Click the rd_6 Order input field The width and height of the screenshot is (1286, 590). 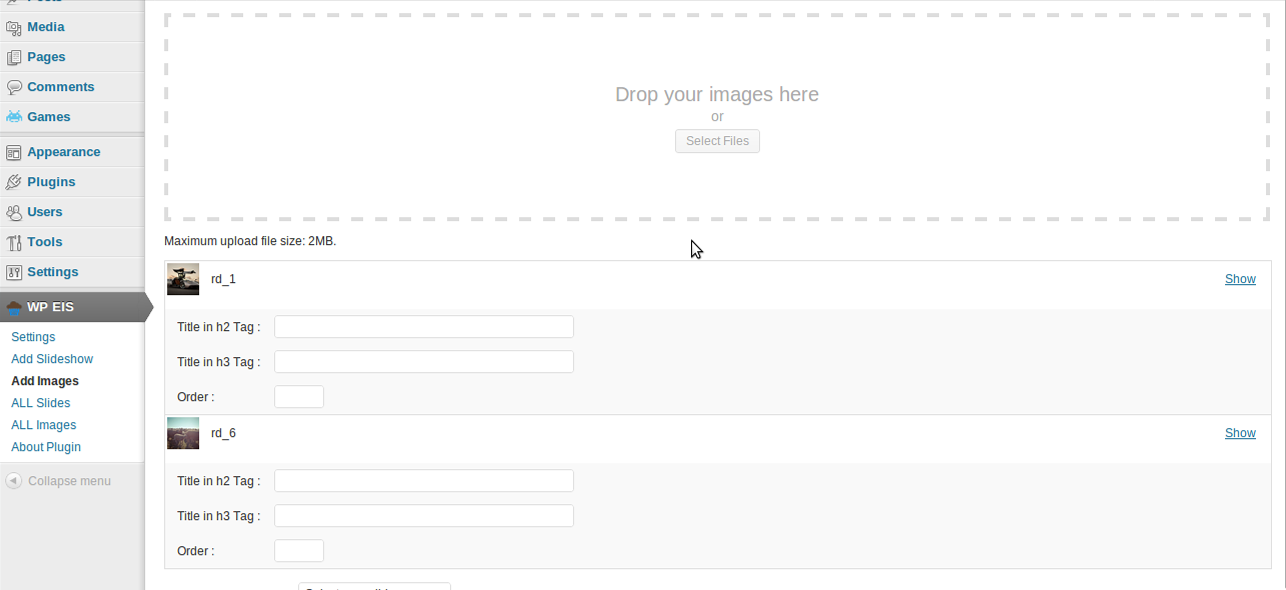pyautogui.click(x=299, y=551)
